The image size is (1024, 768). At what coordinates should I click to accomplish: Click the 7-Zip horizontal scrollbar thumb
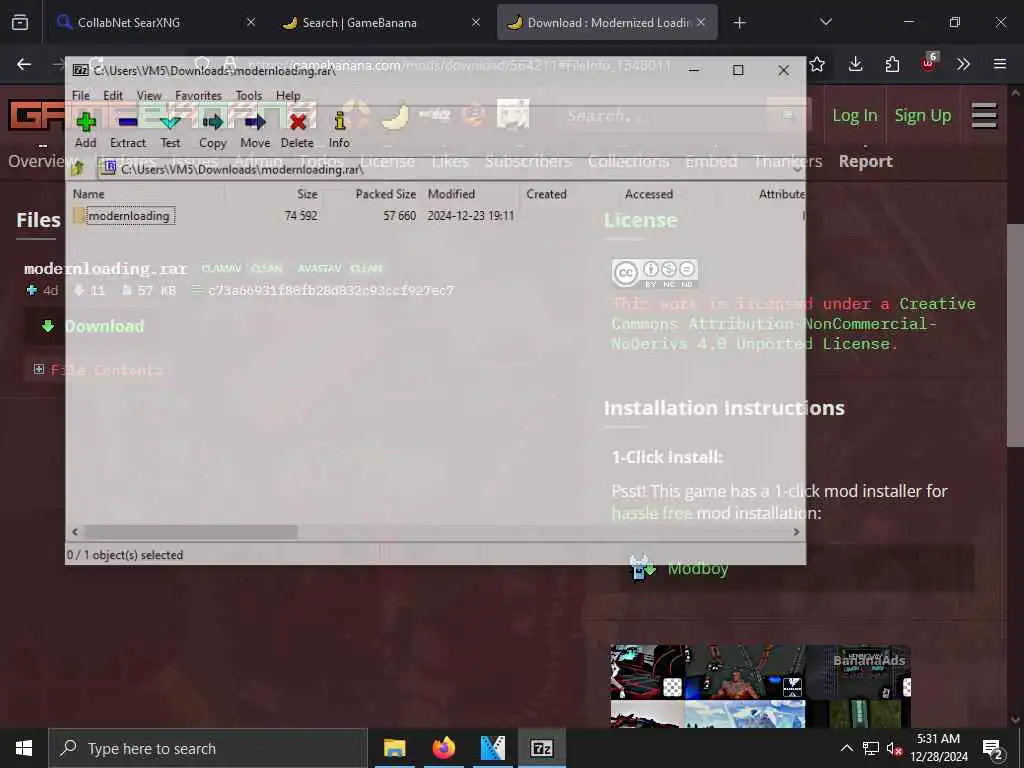point(191,532)
